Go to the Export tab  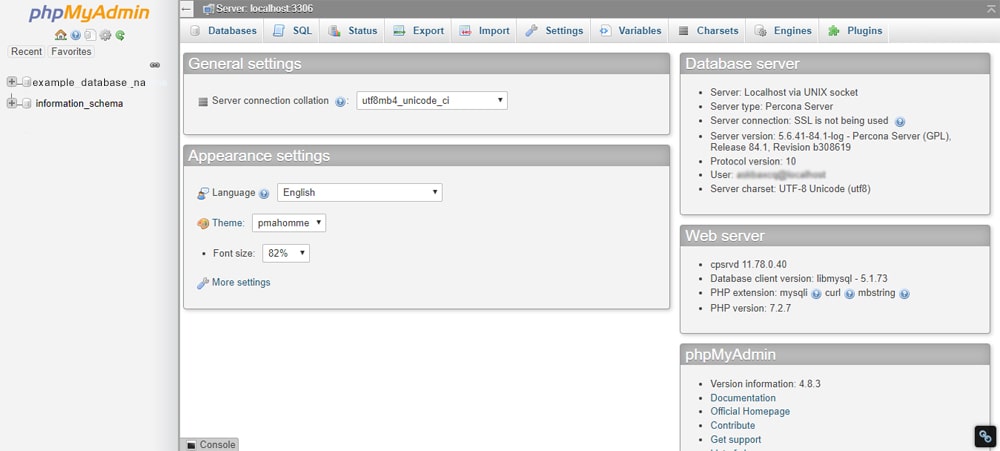418,31
